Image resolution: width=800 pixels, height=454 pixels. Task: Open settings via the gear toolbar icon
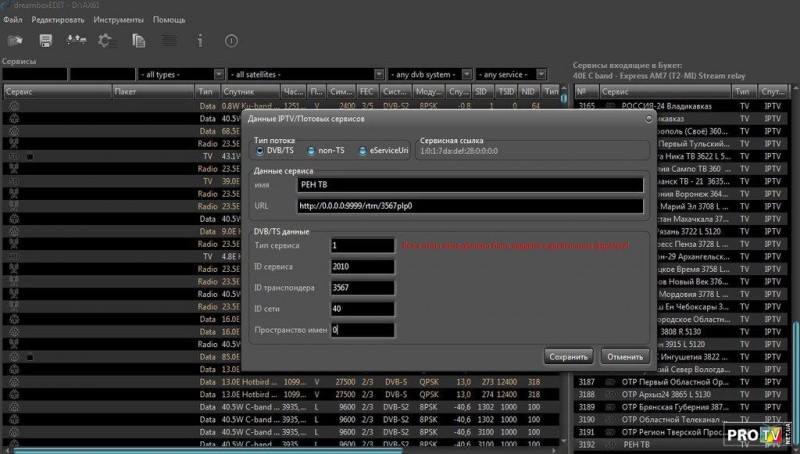pyautogui.click(x=105, y=41)
